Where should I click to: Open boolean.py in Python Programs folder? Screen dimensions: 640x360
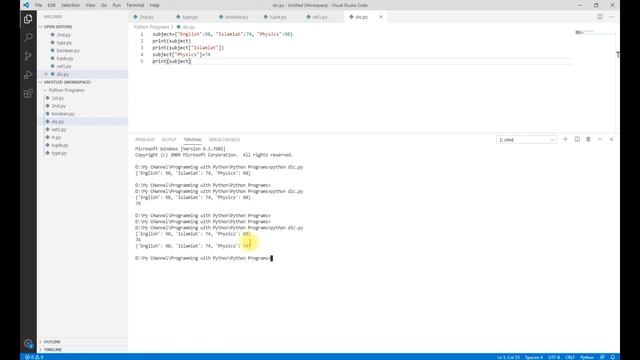pos(63,113)
